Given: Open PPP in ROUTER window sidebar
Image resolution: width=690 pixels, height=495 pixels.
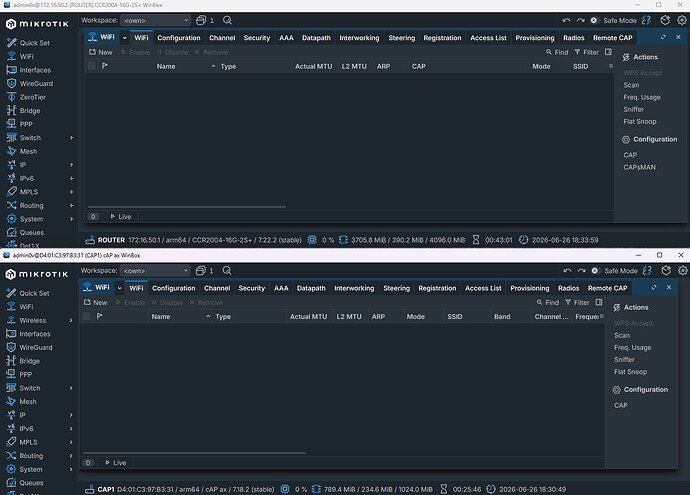Looking at the screenshot, I should click(x=19, y=124).
